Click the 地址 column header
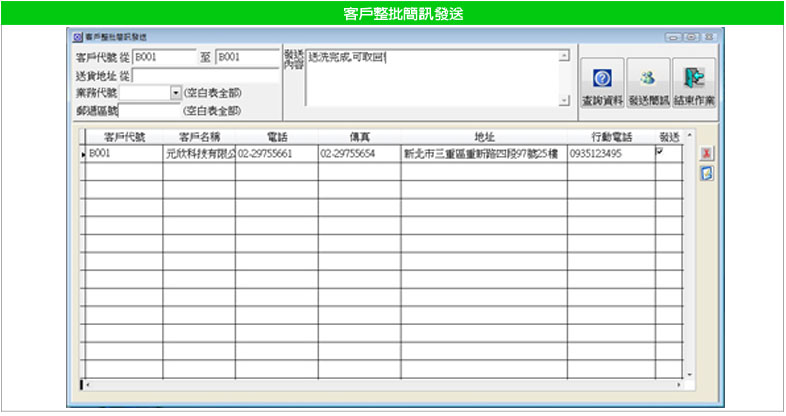This screenshot has height=416, width=786. tap(483, 137)
